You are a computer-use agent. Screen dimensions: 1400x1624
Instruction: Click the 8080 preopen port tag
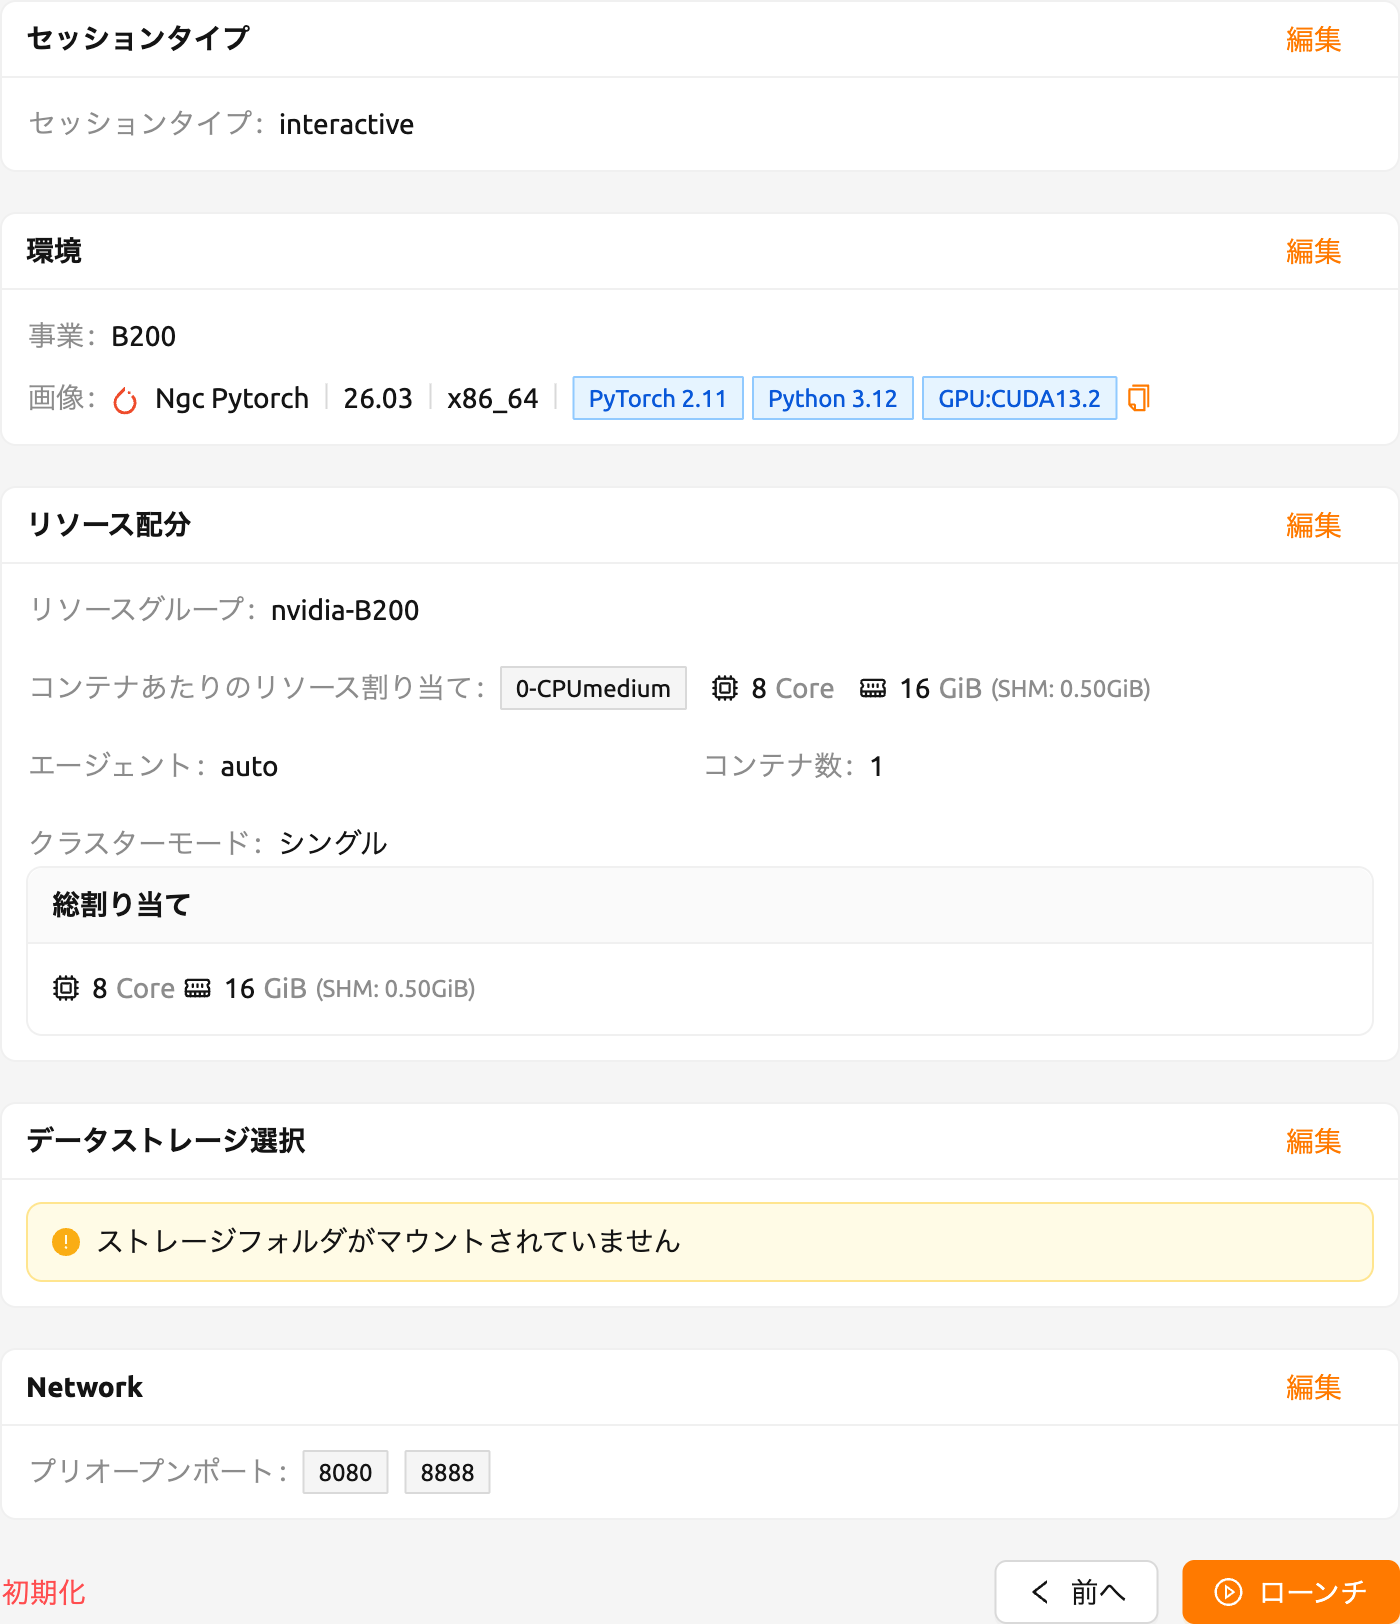345,1472
